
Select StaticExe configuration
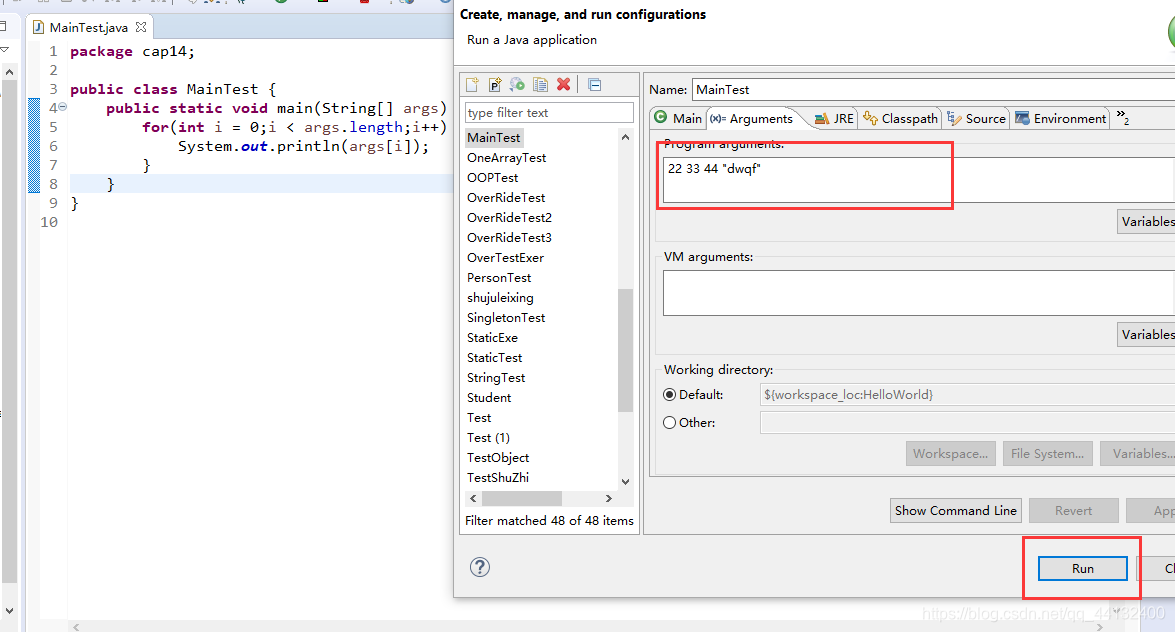pyautogui.click(x=492, y=337)
